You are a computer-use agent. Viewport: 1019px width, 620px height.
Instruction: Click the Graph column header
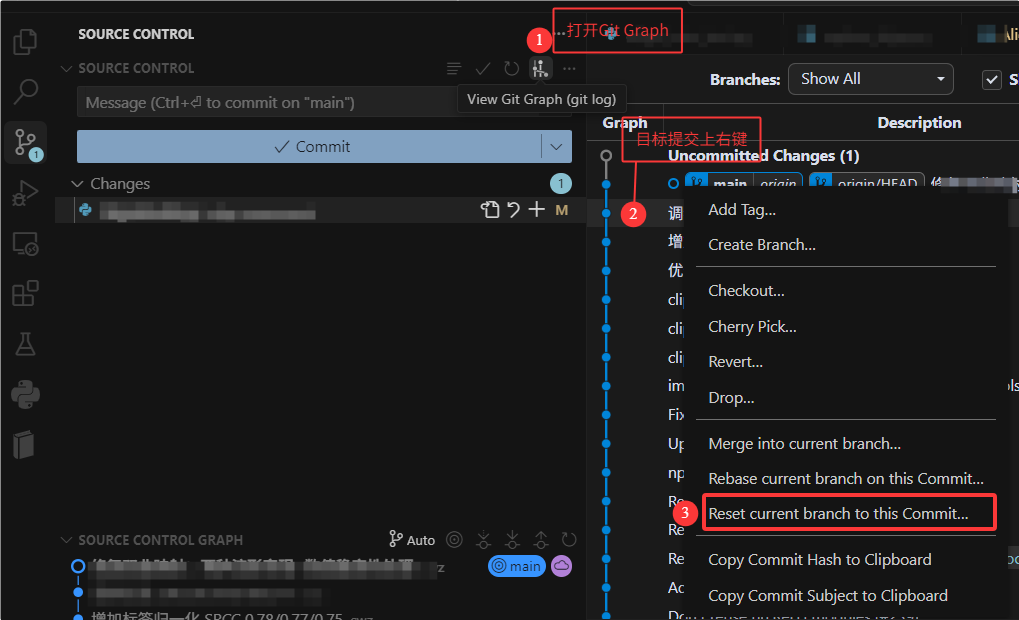click(625, 123)
